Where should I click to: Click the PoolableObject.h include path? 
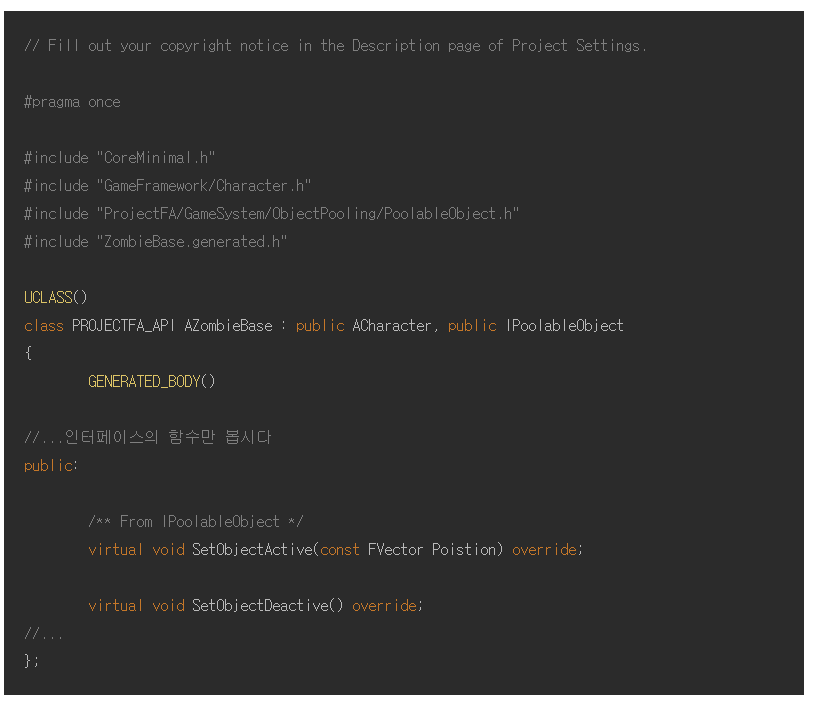click(308, 214)
